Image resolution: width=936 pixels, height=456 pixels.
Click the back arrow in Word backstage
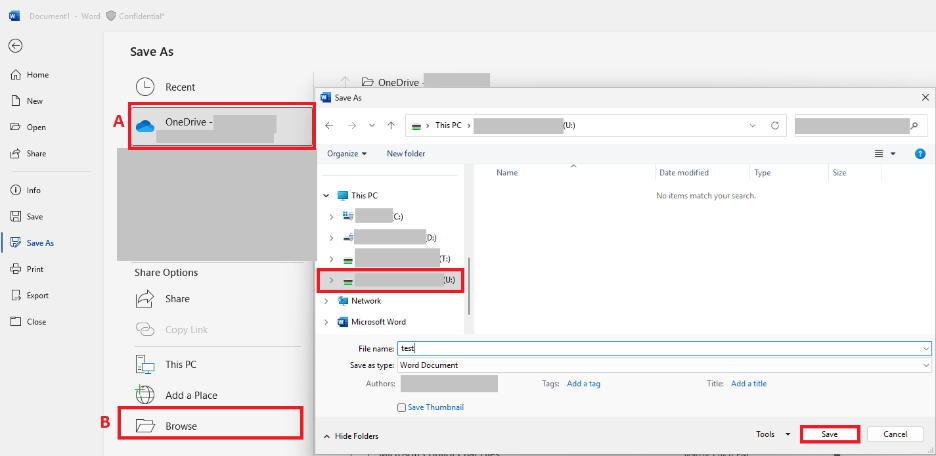pyautogui.click(x=16, y=46)
